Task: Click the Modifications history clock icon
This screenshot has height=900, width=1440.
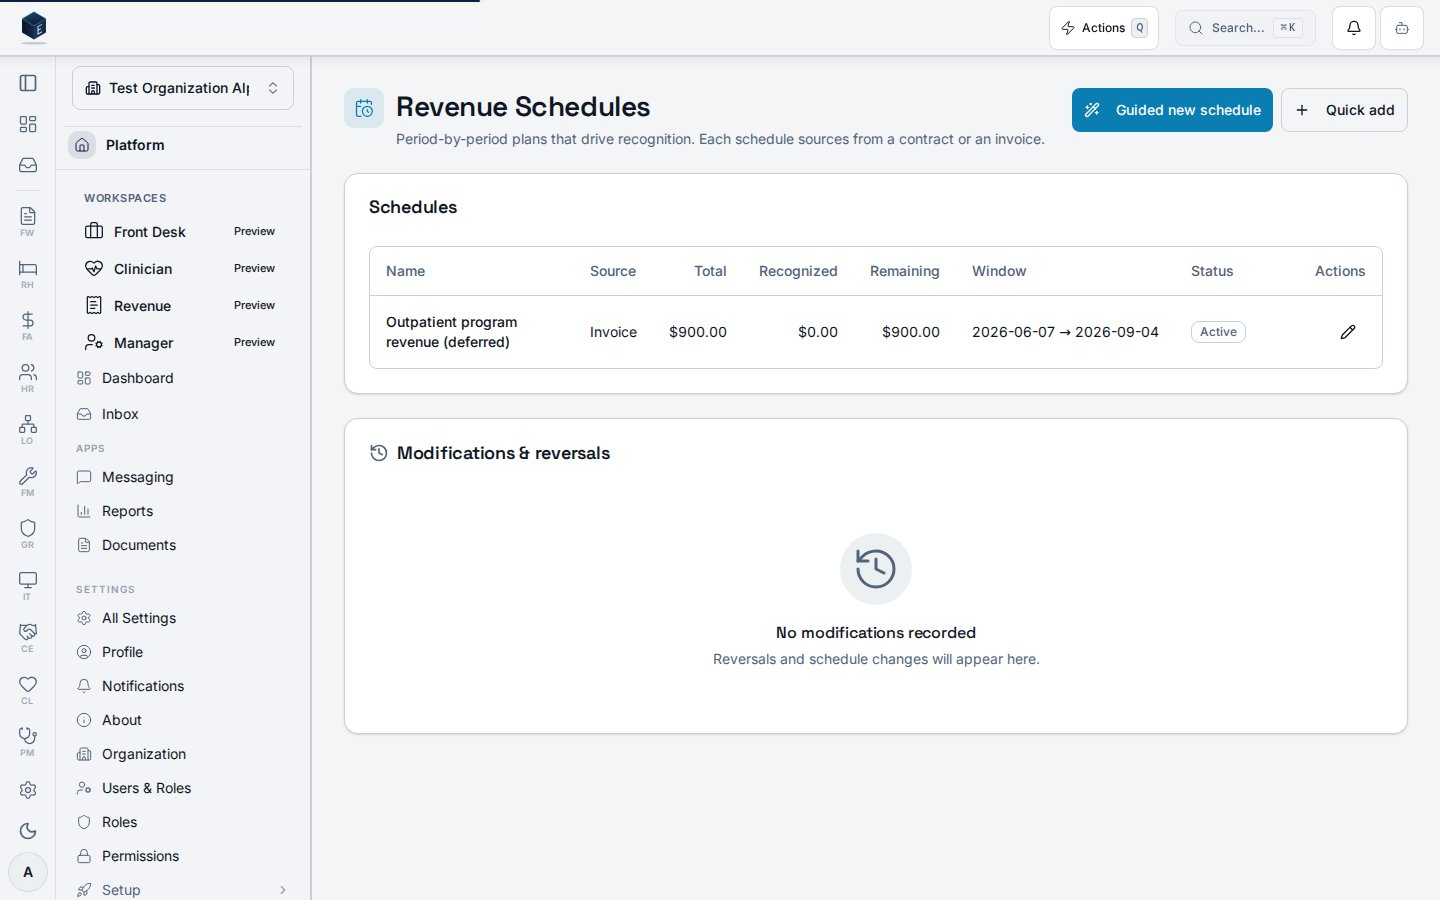Action: (x=378, y=453)
